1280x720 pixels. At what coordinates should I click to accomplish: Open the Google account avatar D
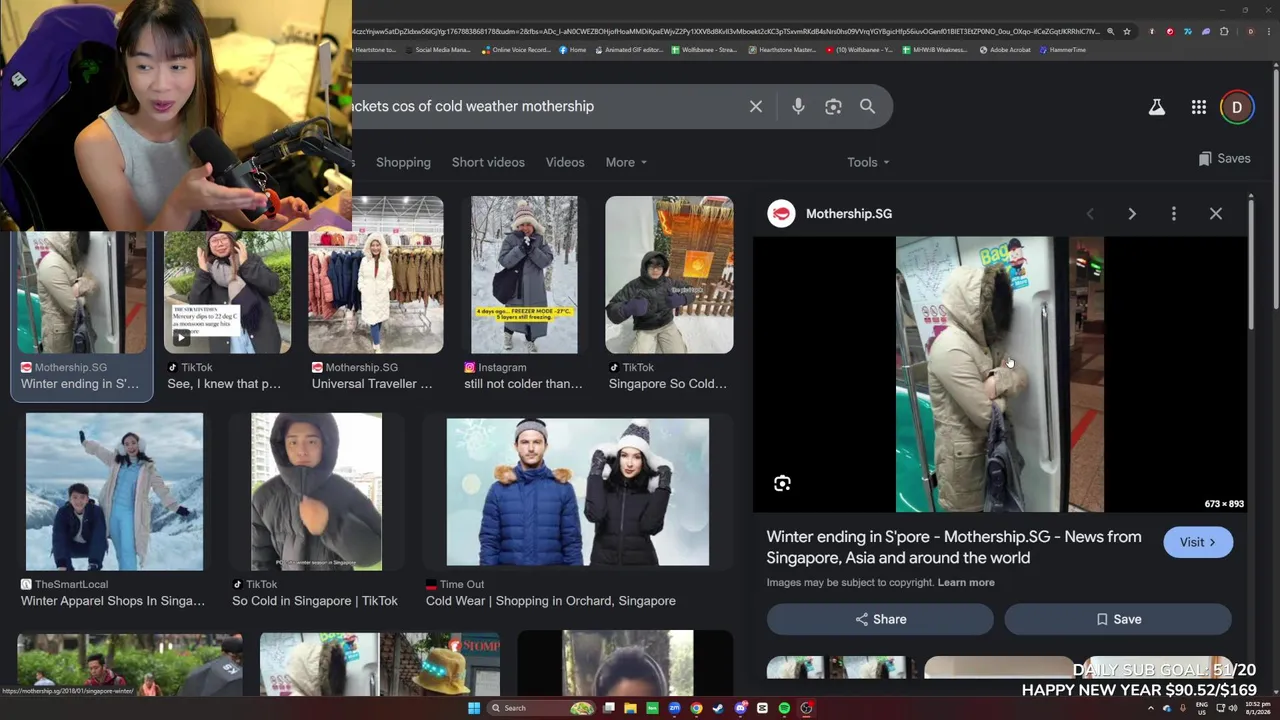point(1237,107)
